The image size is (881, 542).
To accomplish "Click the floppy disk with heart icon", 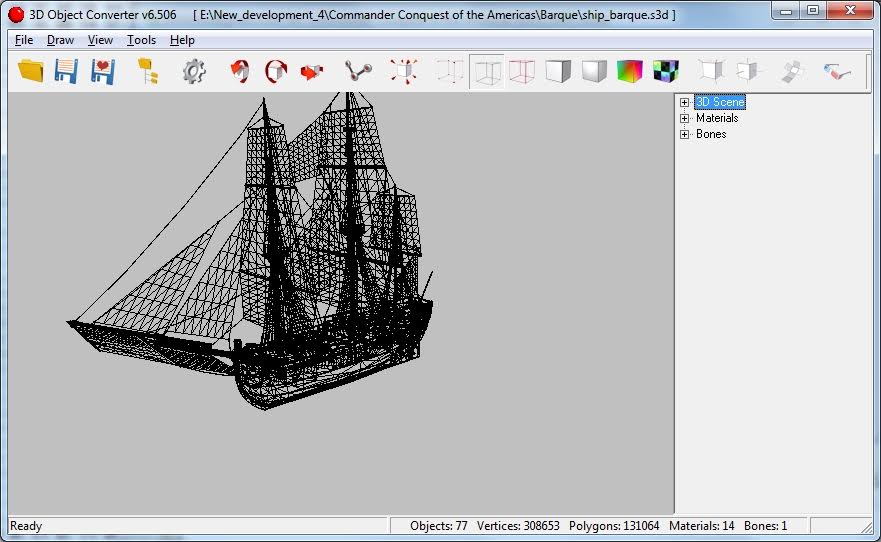I will click(102, 71).
